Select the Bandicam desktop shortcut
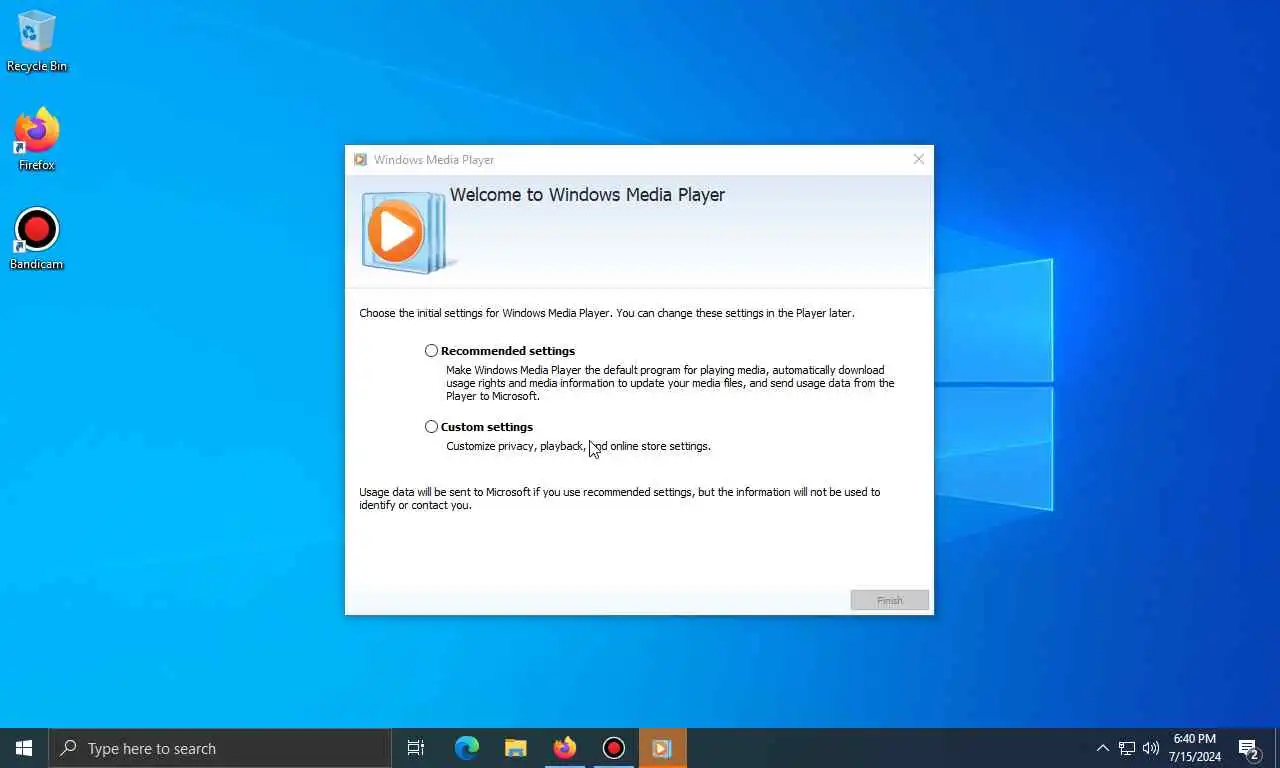Viewport: 1280px width, 768px height. [x=37, y=239]
